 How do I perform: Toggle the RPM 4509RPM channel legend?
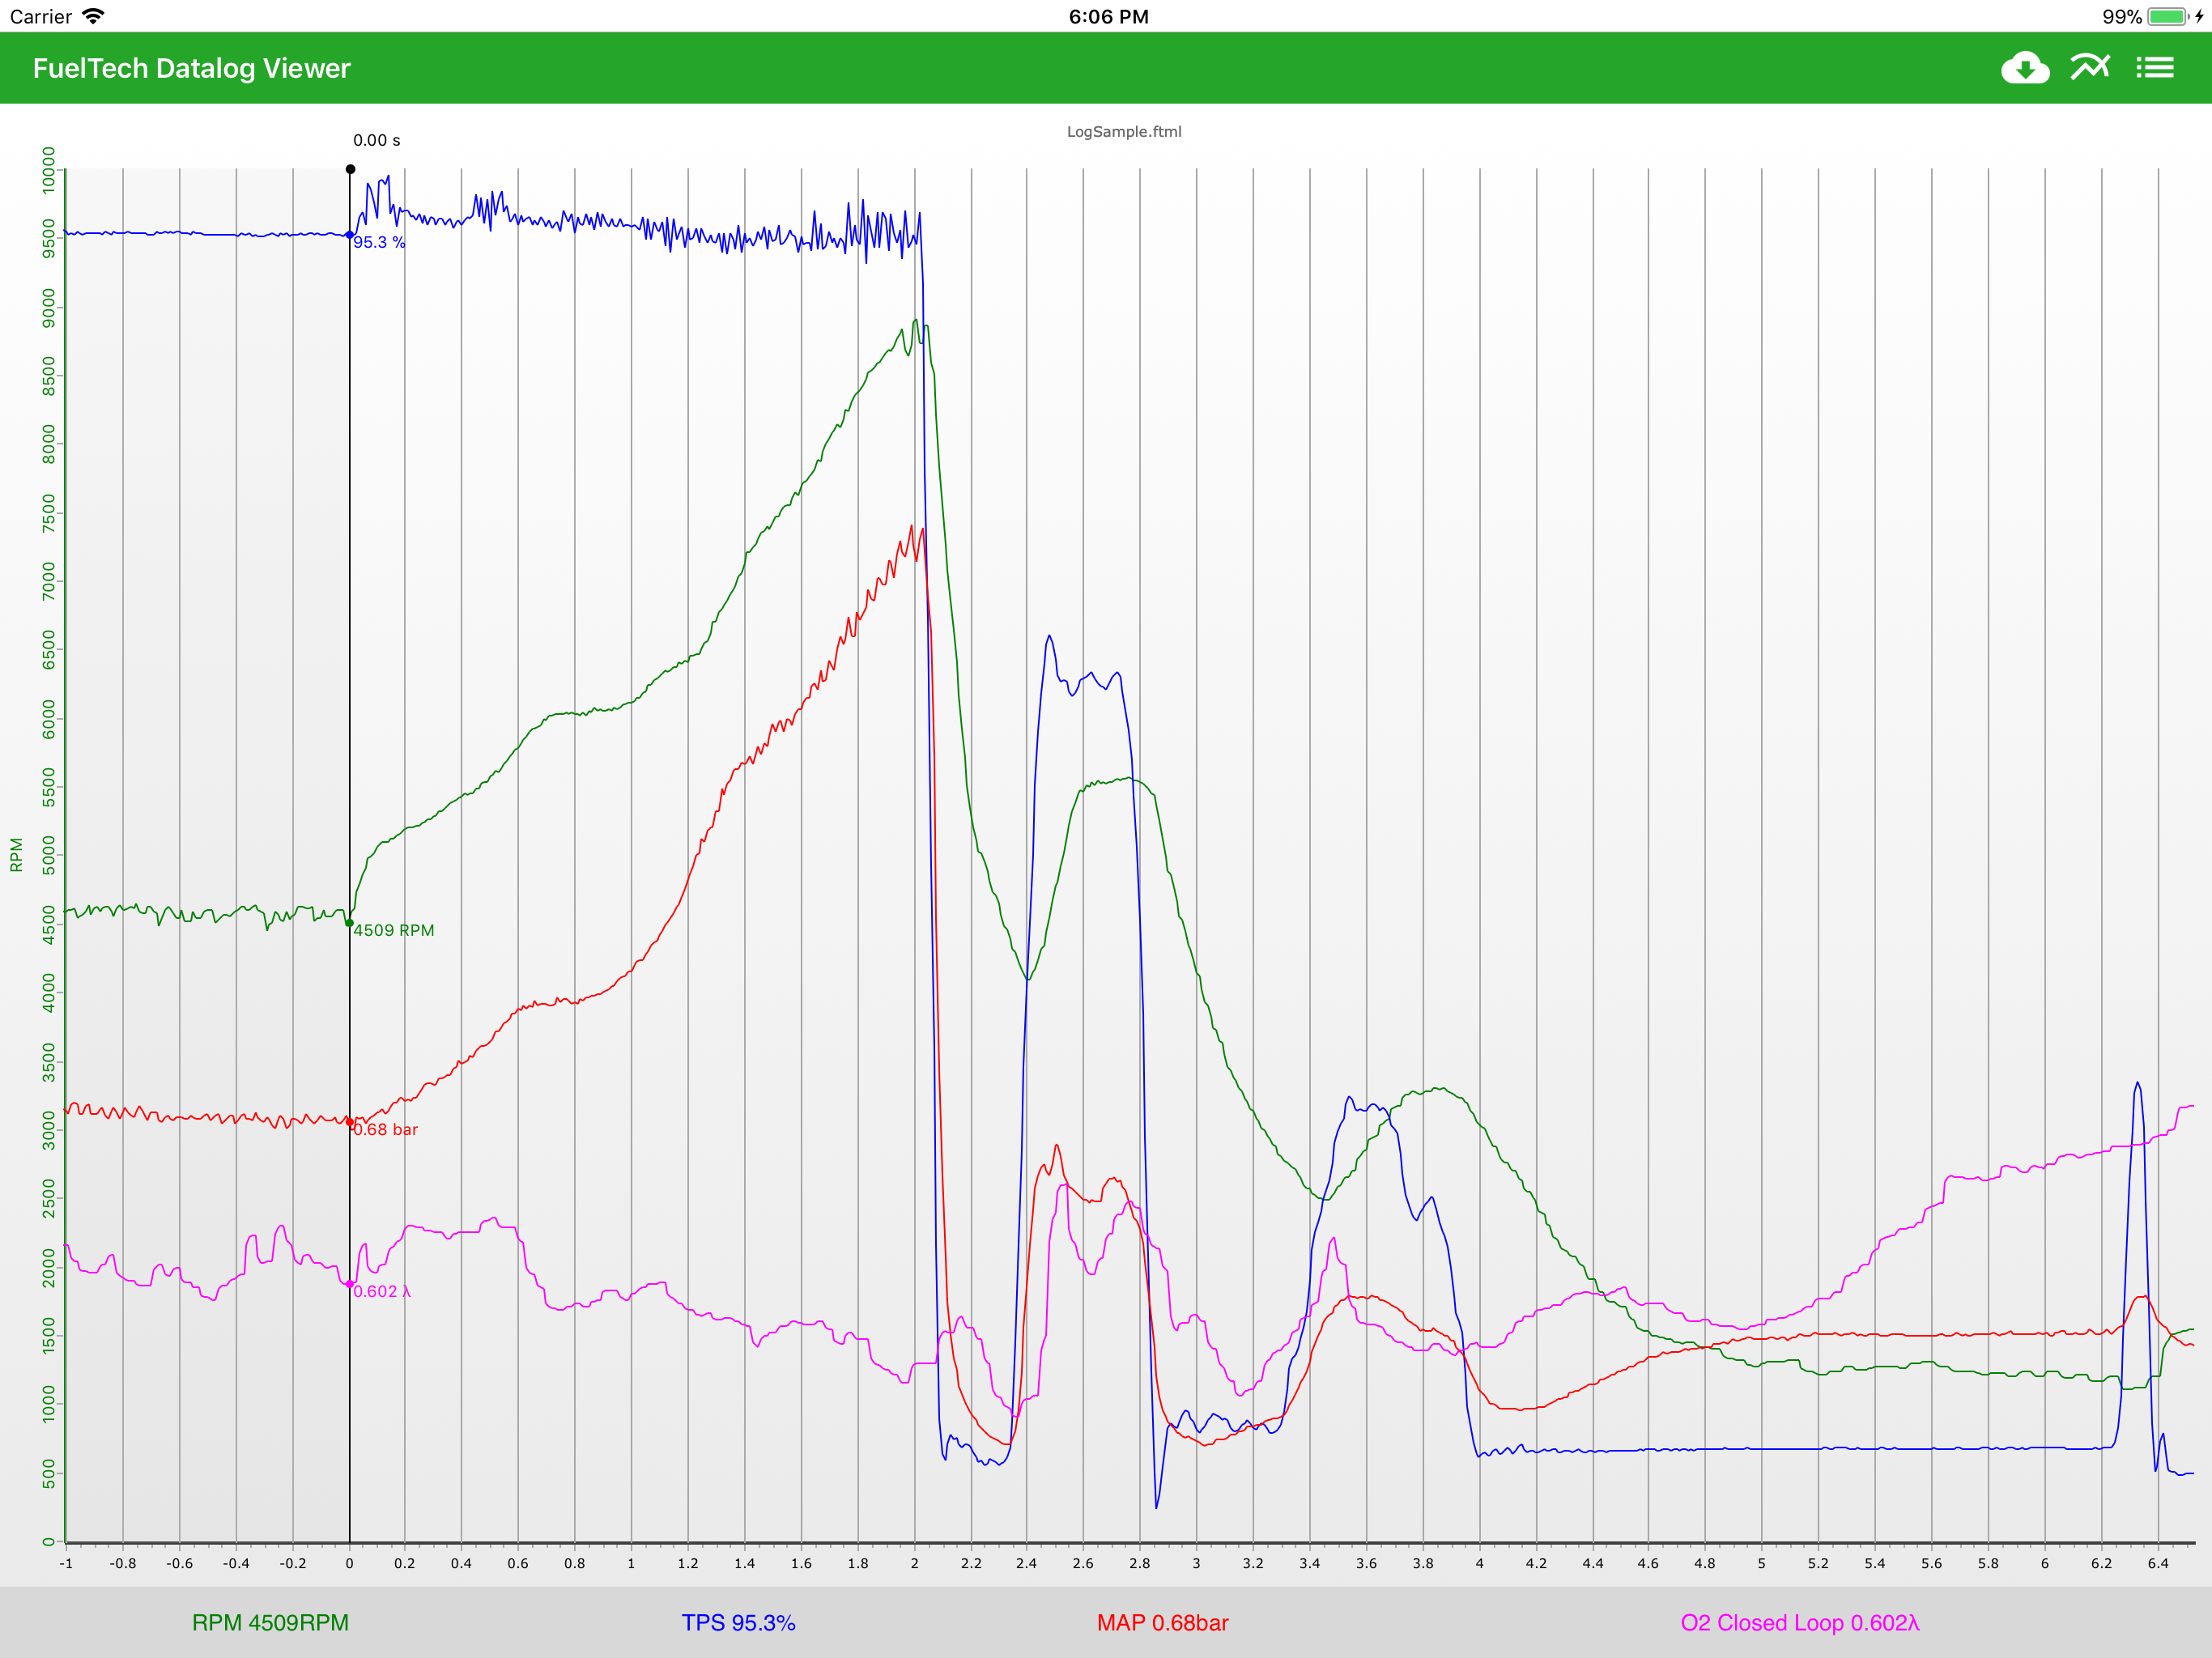click(x=270, y=1623)
